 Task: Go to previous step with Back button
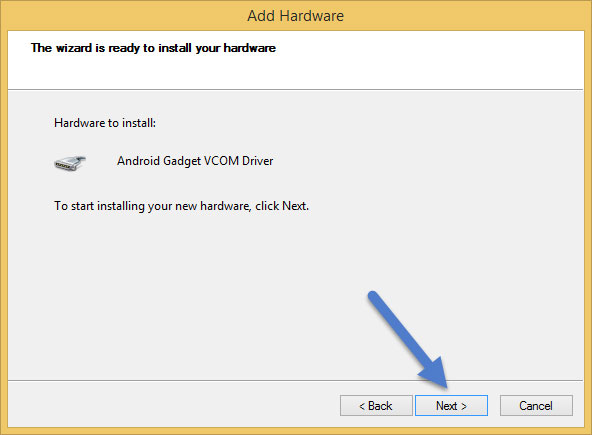point(376,406)
